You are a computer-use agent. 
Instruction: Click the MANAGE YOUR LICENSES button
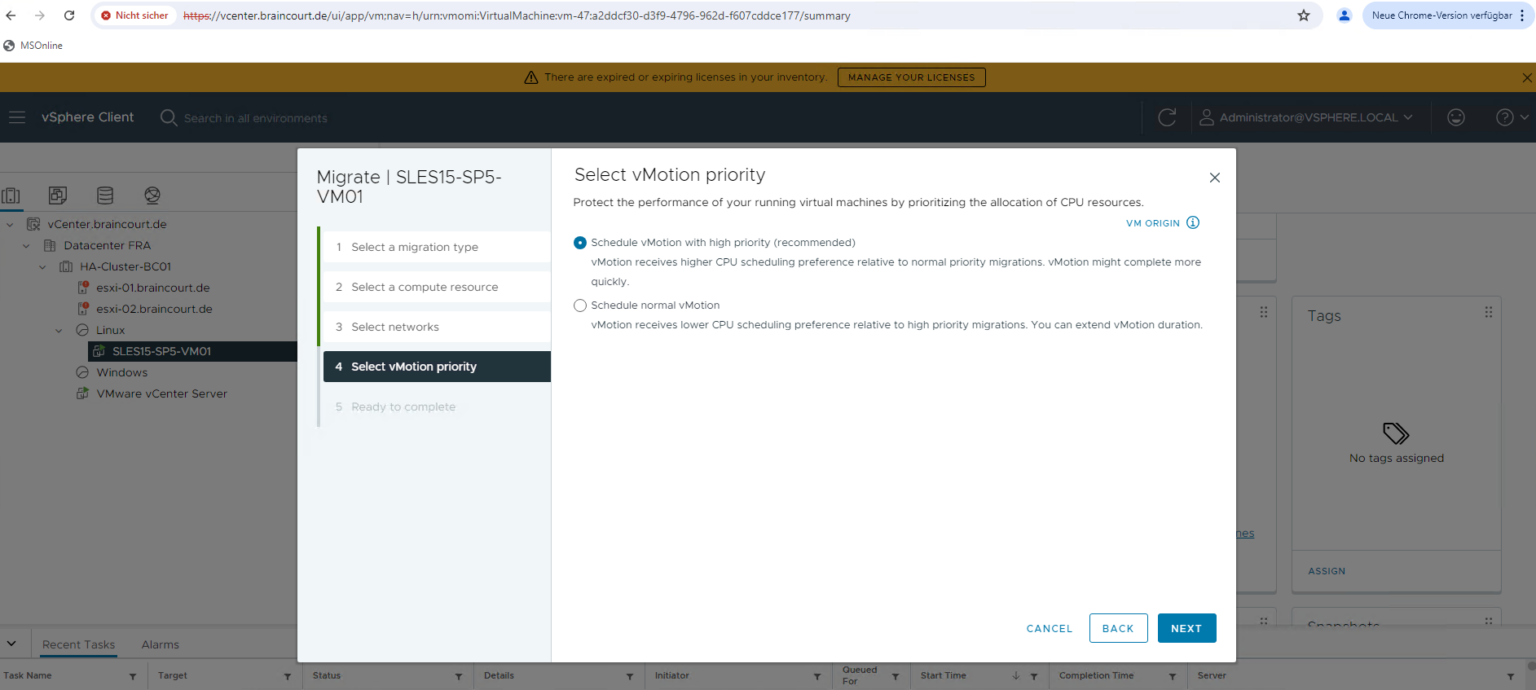coord(910,77)
